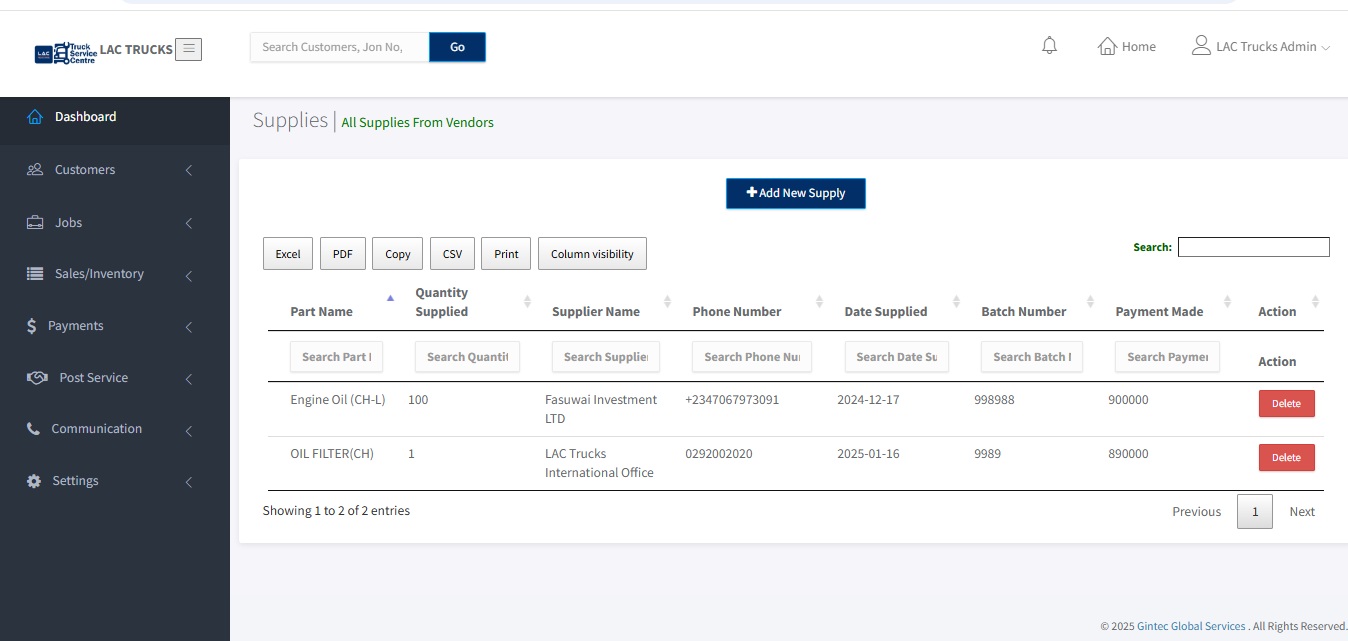This screenshot has height=641, width=1348.
Task: Click the Add New Supply button
Action: (x=795, y=193)
